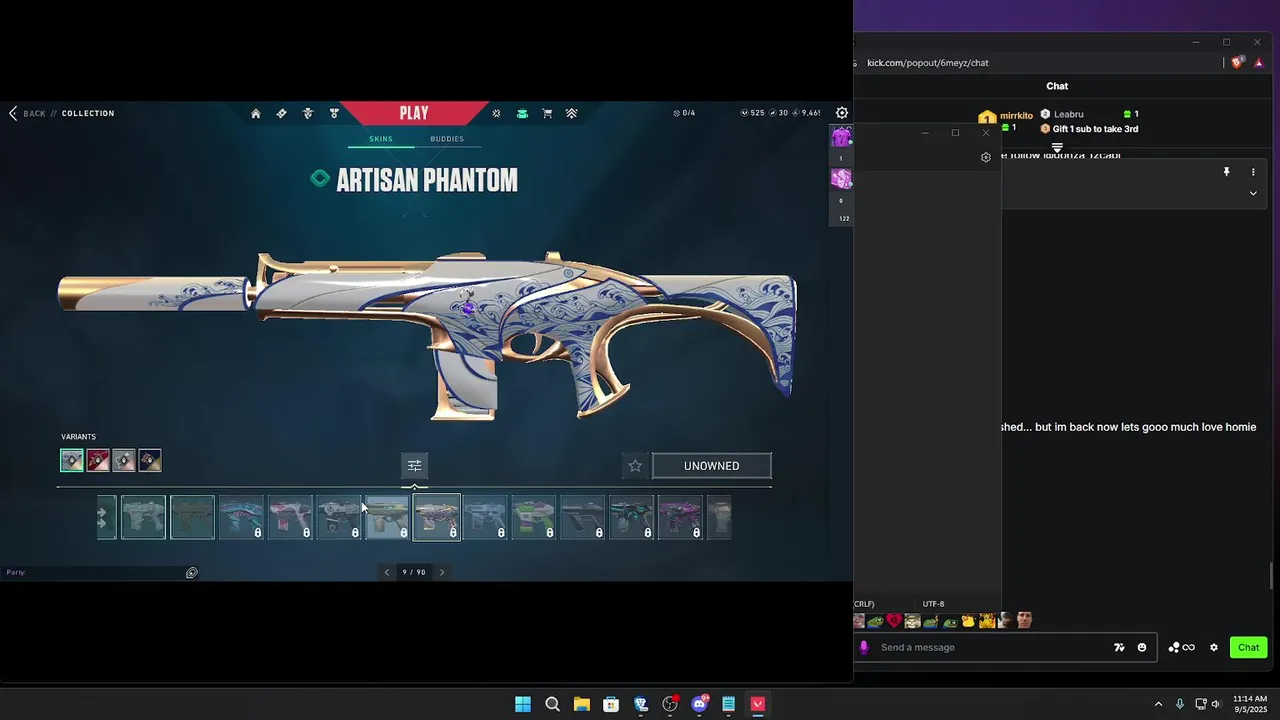Open Brave Shields icon in browser
Viewport: 1280px width, 720px height.
(x=1238, y=62)
